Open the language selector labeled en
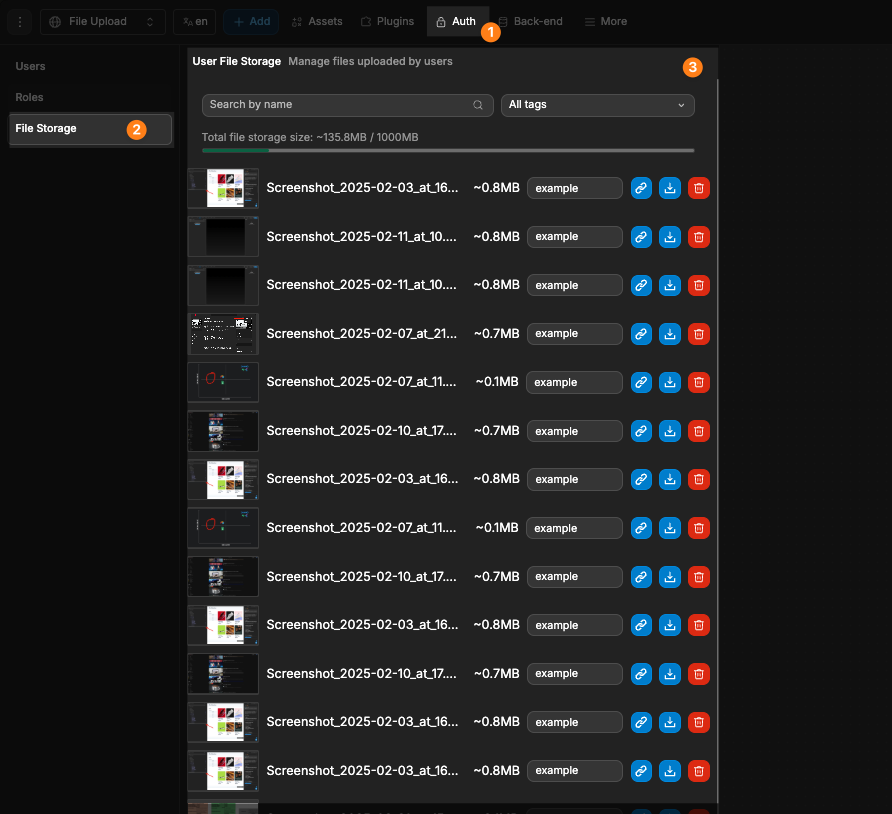The height and width of the screenshot is (814, 892). [194, 21]
